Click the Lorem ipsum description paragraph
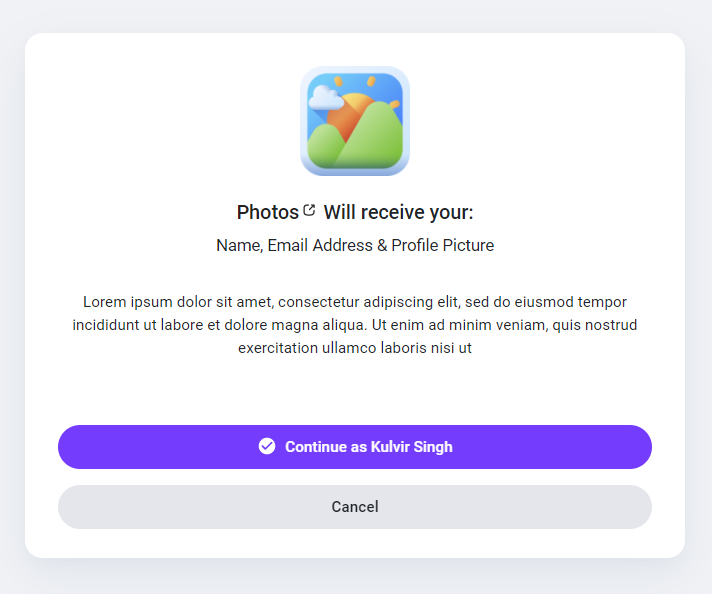 click(x=355, y=325)
